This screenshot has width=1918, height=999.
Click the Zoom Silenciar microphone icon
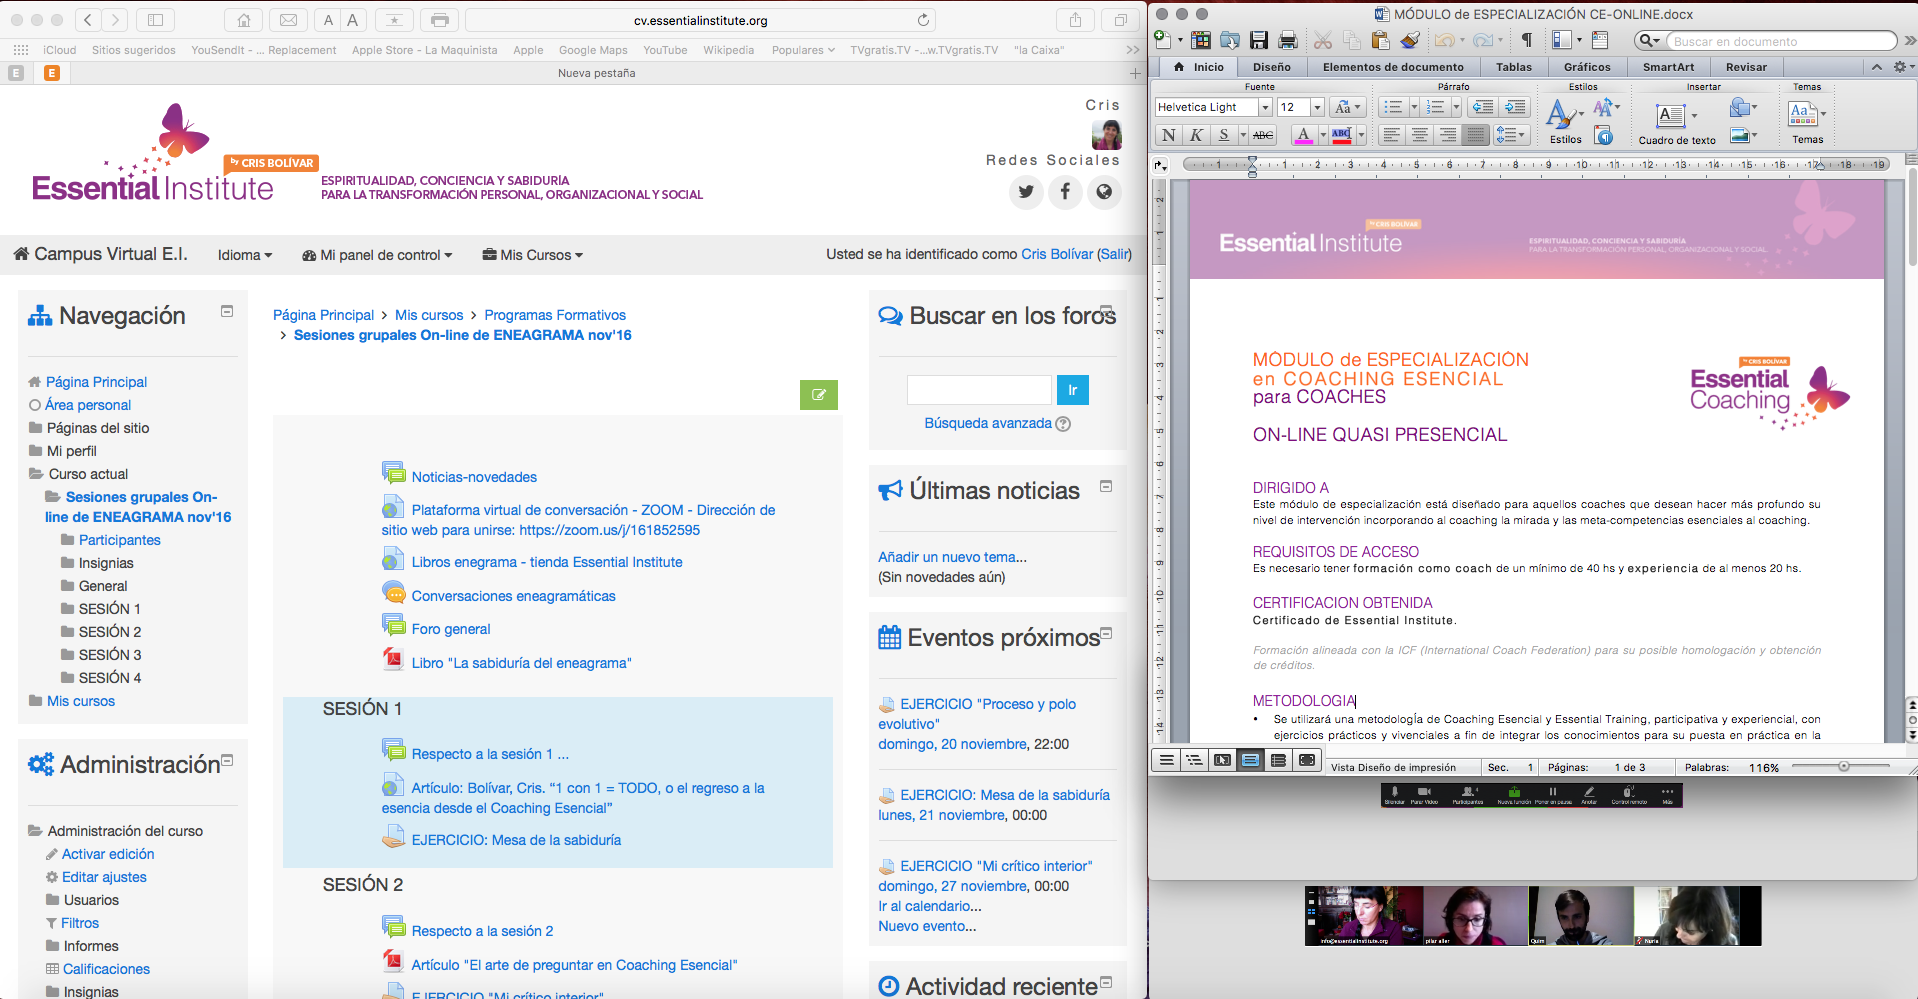coord(1394,792)
